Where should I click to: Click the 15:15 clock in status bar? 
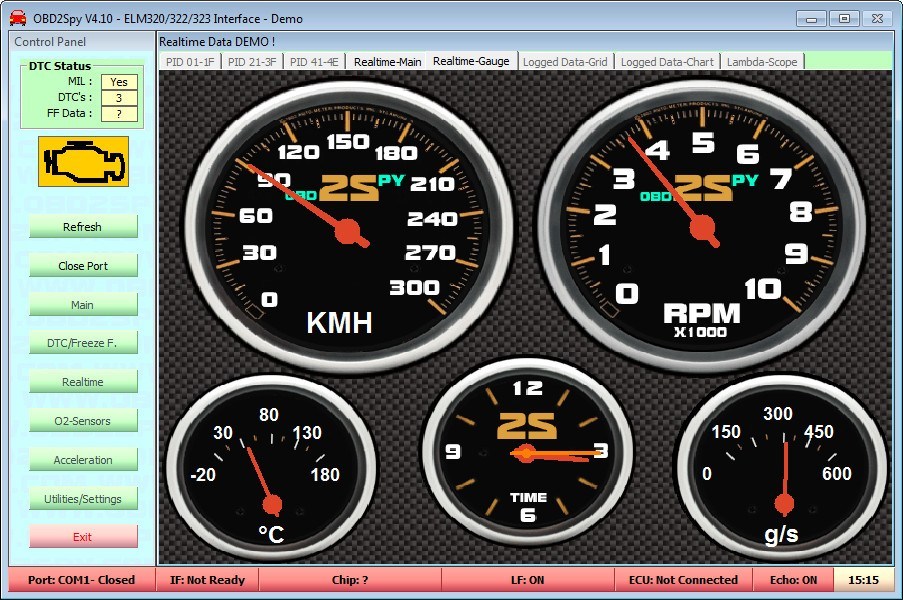click(864, 580)
